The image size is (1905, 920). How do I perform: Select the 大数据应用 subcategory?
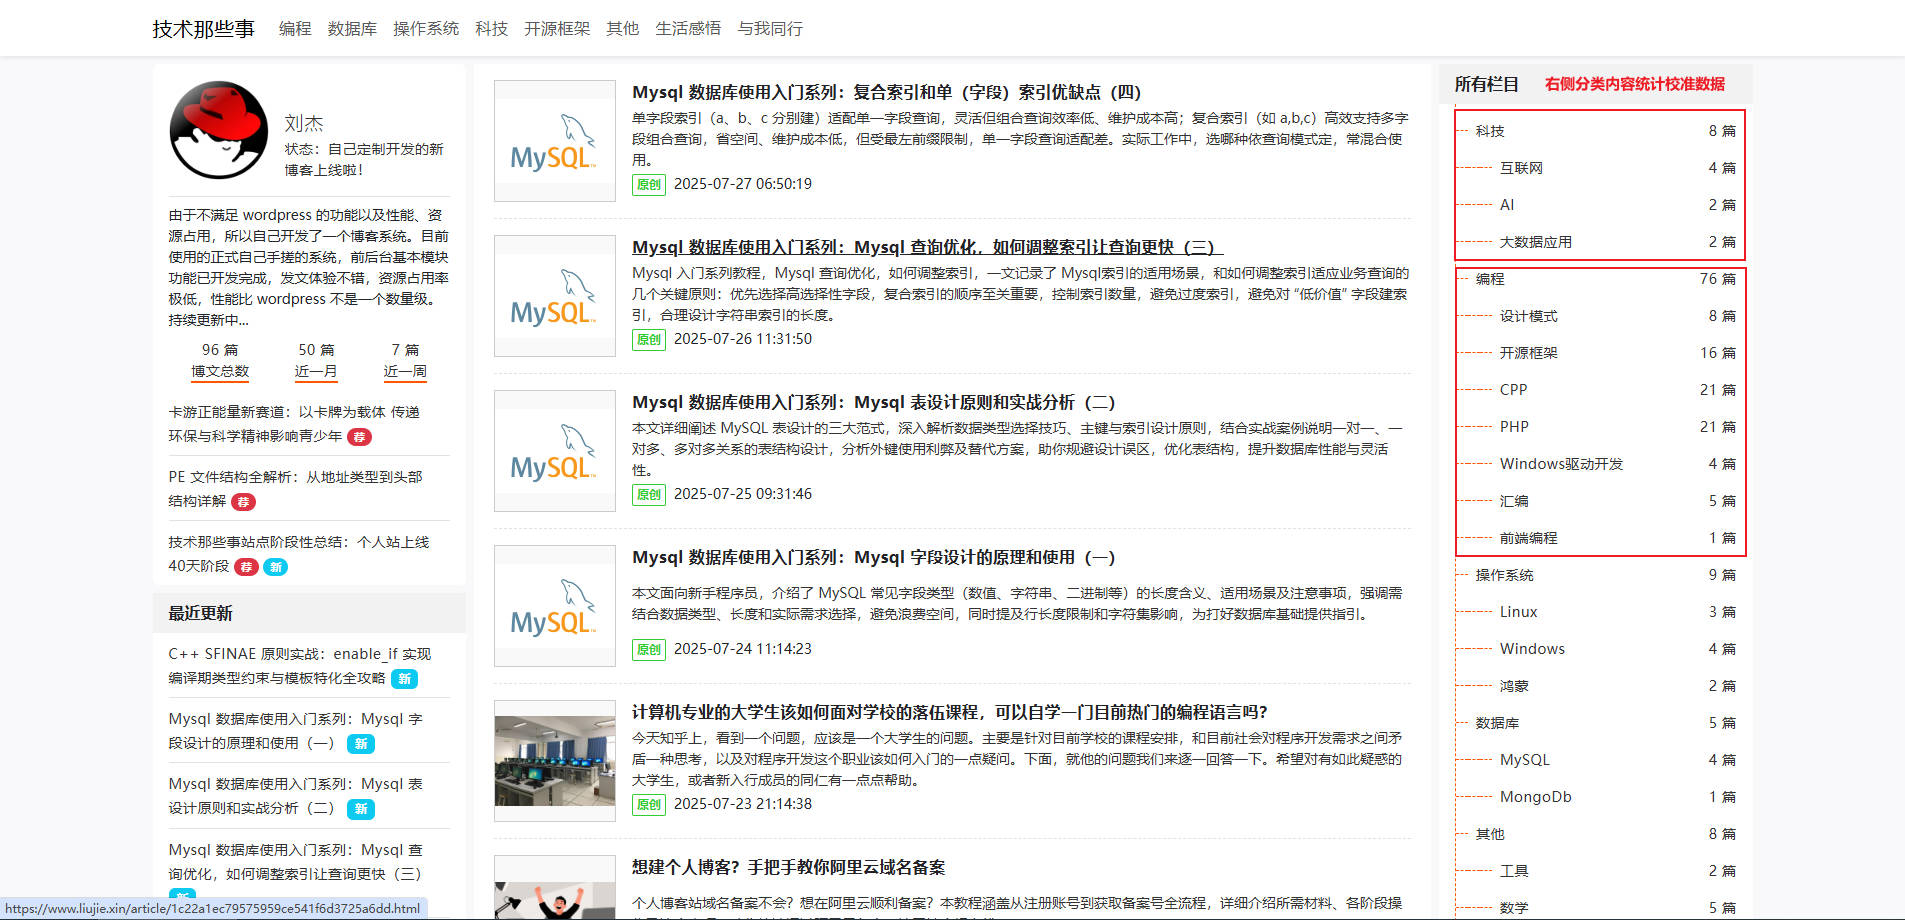pyautogui.click(x=1536, y=242)
